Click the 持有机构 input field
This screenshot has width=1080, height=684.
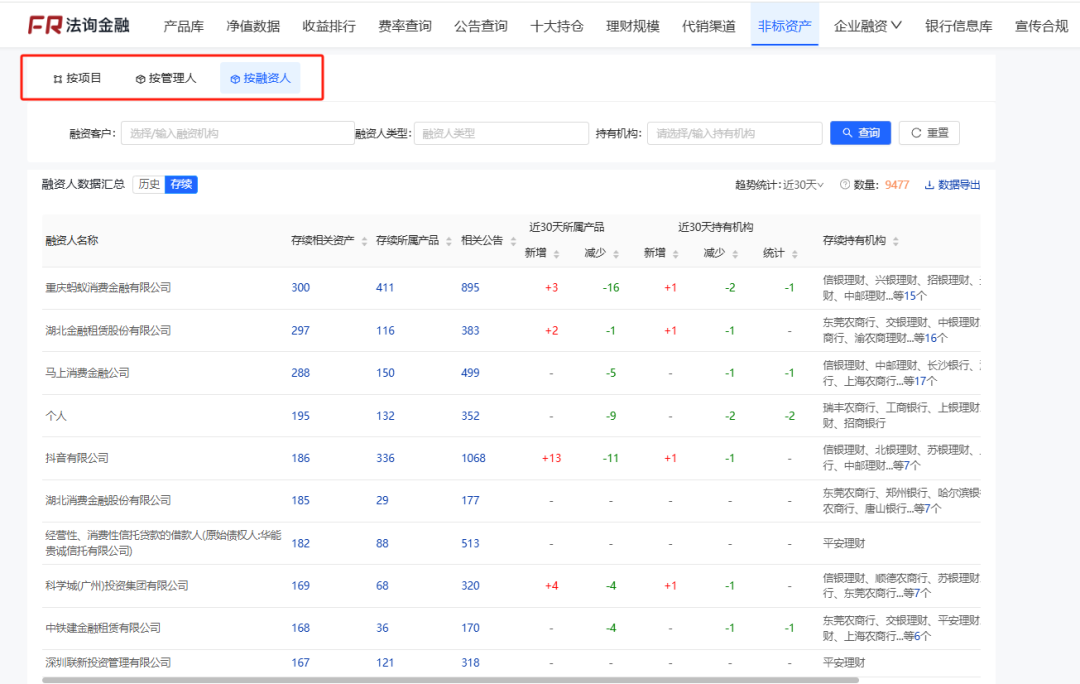[735, 132]
